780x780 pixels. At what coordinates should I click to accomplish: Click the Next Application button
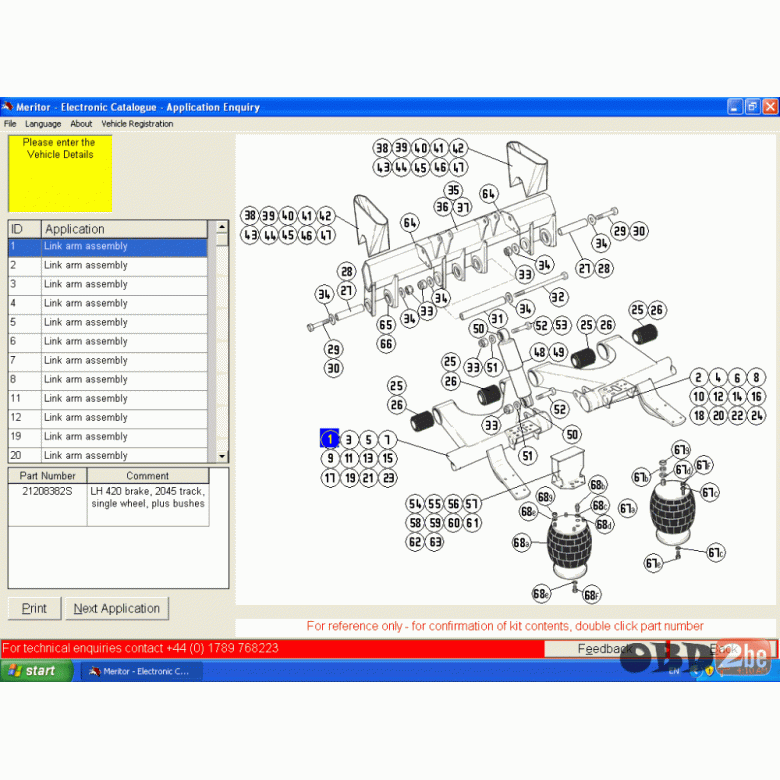(117, 608)
